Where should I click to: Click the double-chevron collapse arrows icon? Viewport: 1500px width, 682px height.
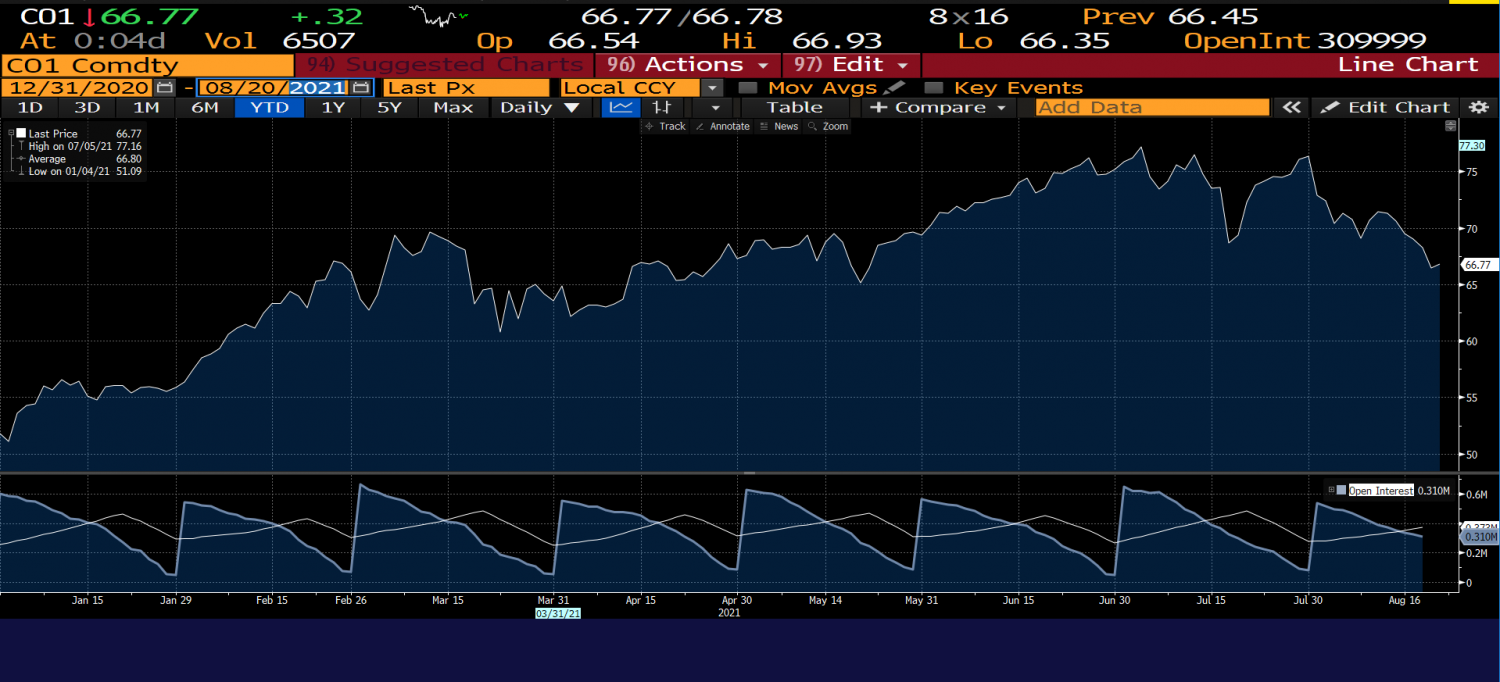click(x=1292, y=107)
